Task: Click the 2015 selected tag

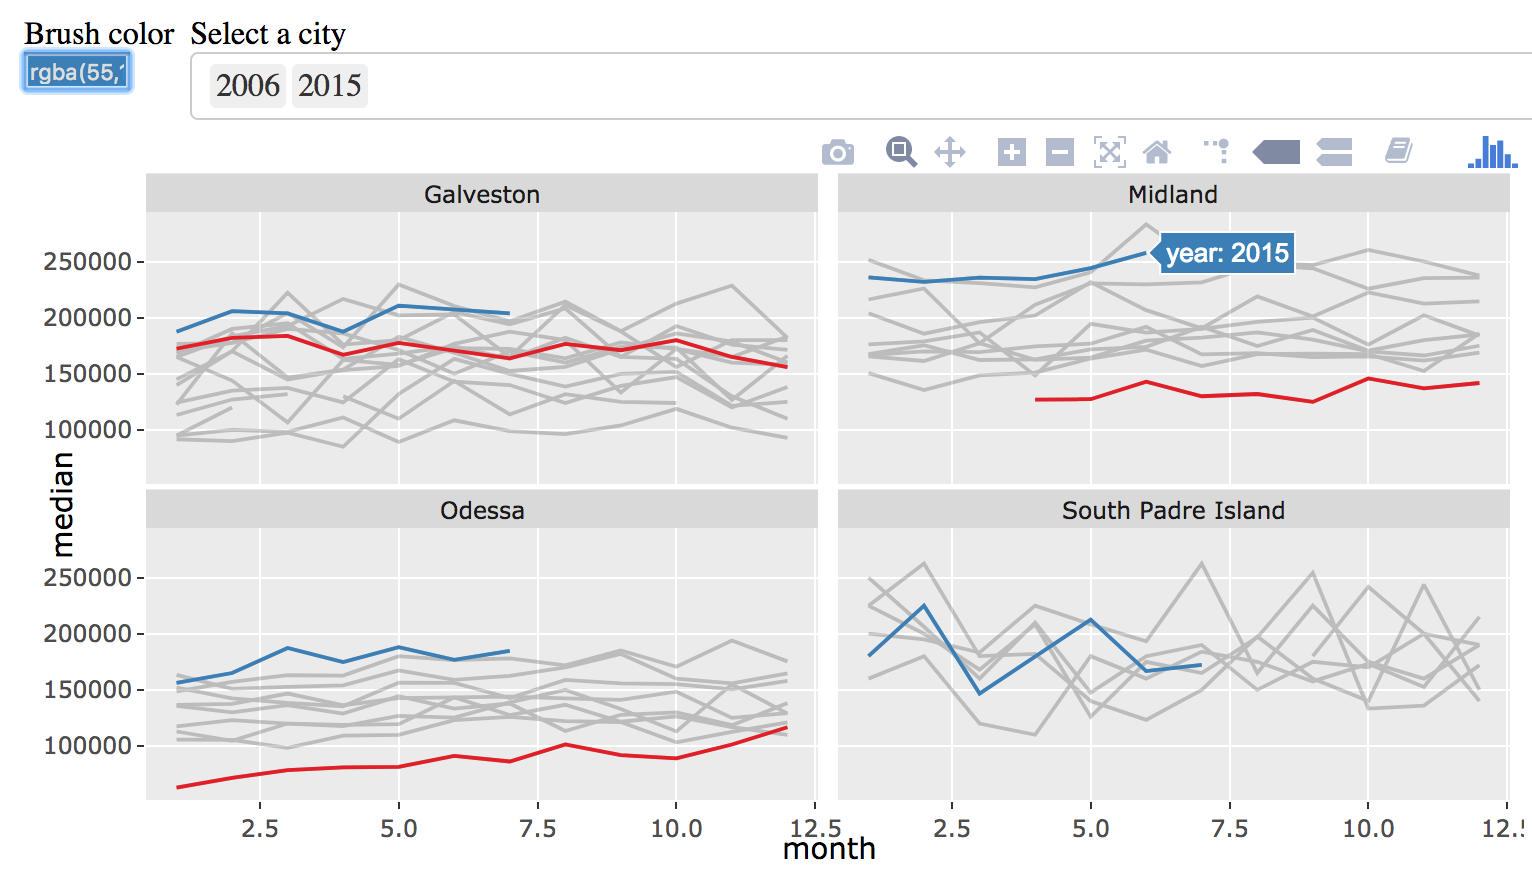Action: [329, 86]
